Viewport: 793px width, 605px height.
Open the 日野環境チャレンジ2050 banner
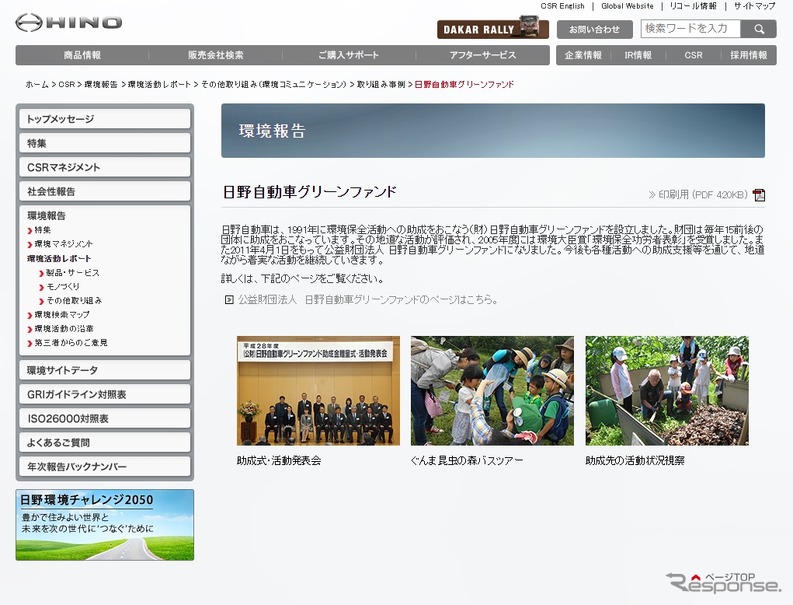point(105,525)
